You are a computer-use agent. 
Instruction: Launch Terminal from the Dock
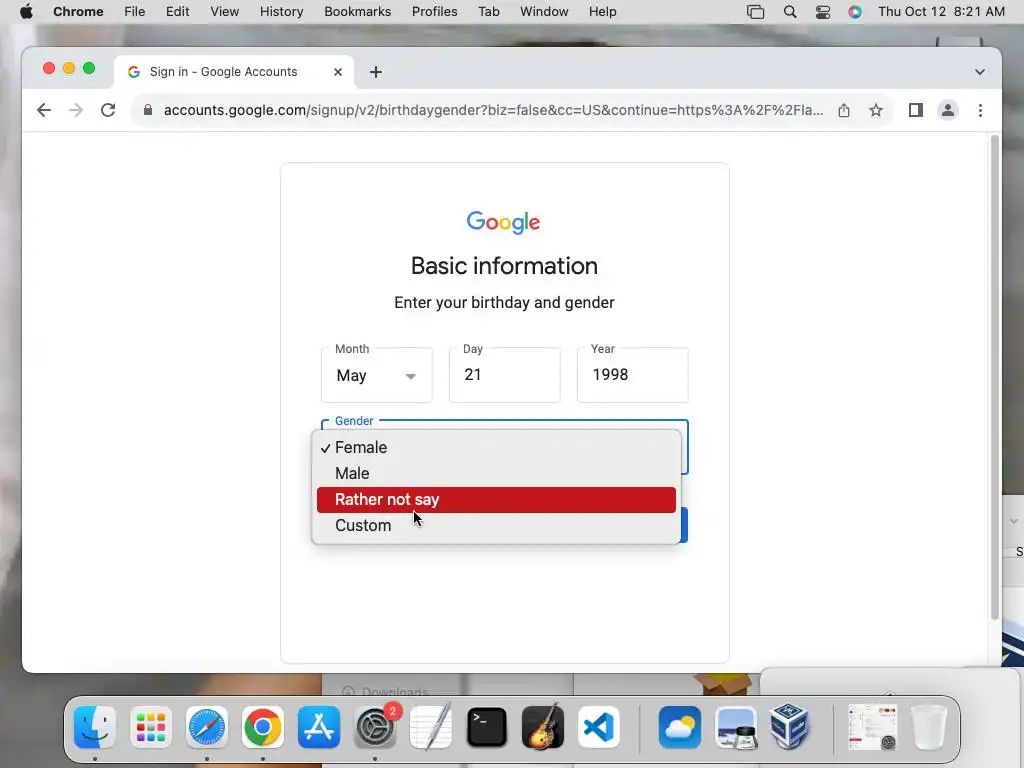pos(487,727)
